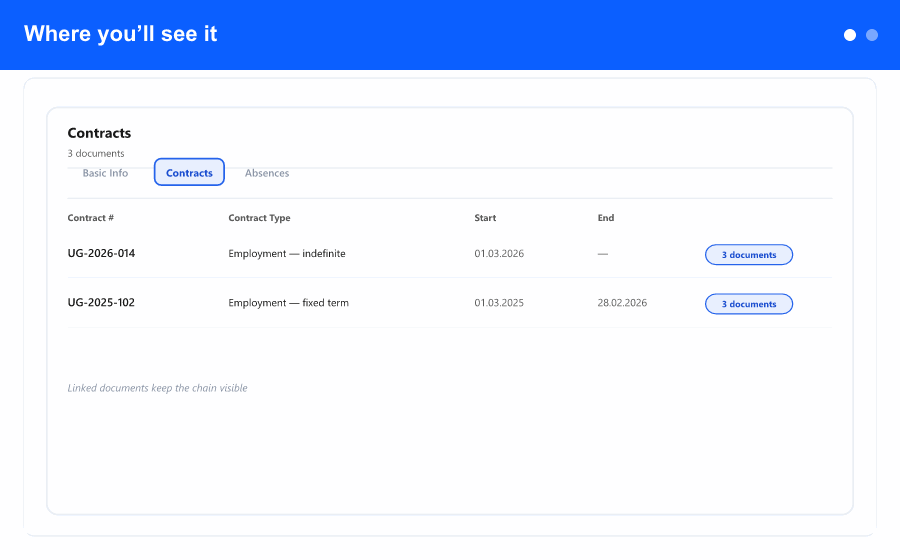The image size is (900, 560).
Task: Open 3 documents badge for UG-2025-102
Action: [x=748, y=304]
